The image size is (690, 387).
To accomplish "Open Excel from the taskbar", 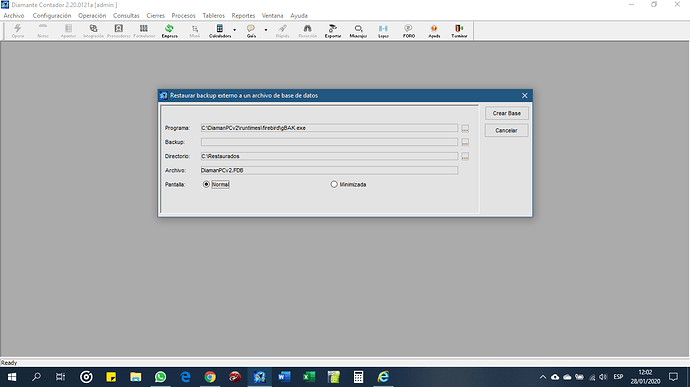I will [x=309, y=377].
